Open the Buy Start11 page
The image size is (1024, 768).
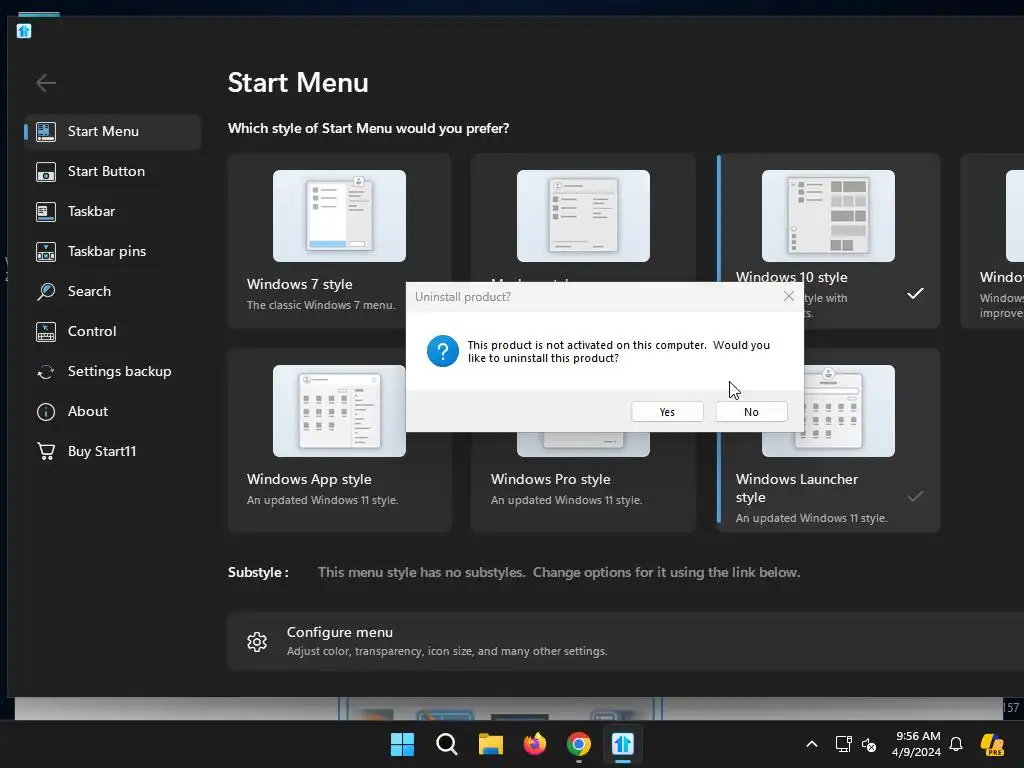pos(112,451)
